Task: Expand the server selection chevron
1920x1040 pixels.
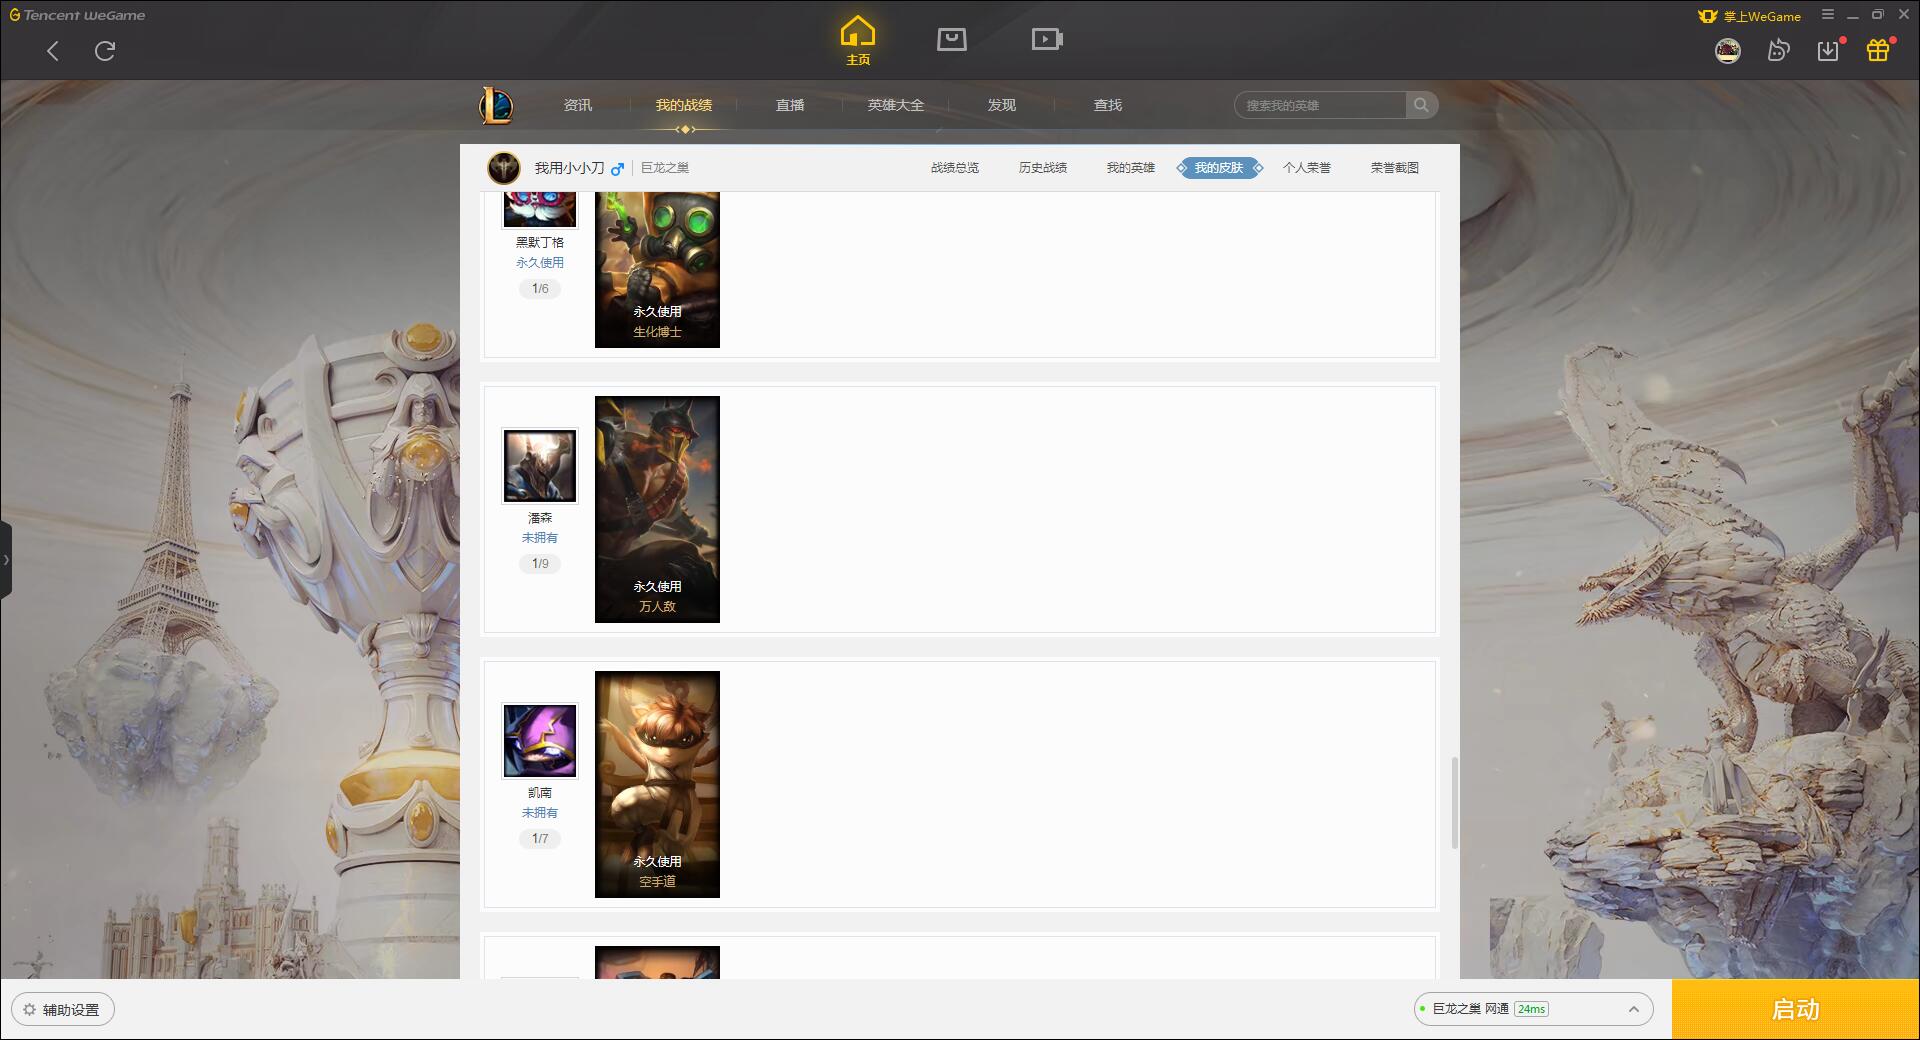Action: click(x=1634, y=1009)
